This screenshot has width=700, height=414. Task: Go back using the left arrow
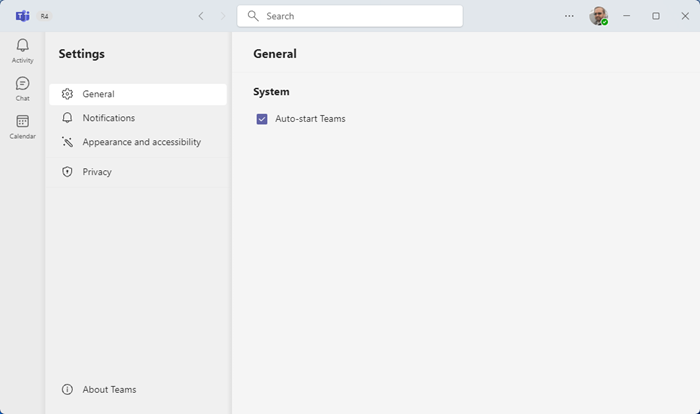(201, 16)
